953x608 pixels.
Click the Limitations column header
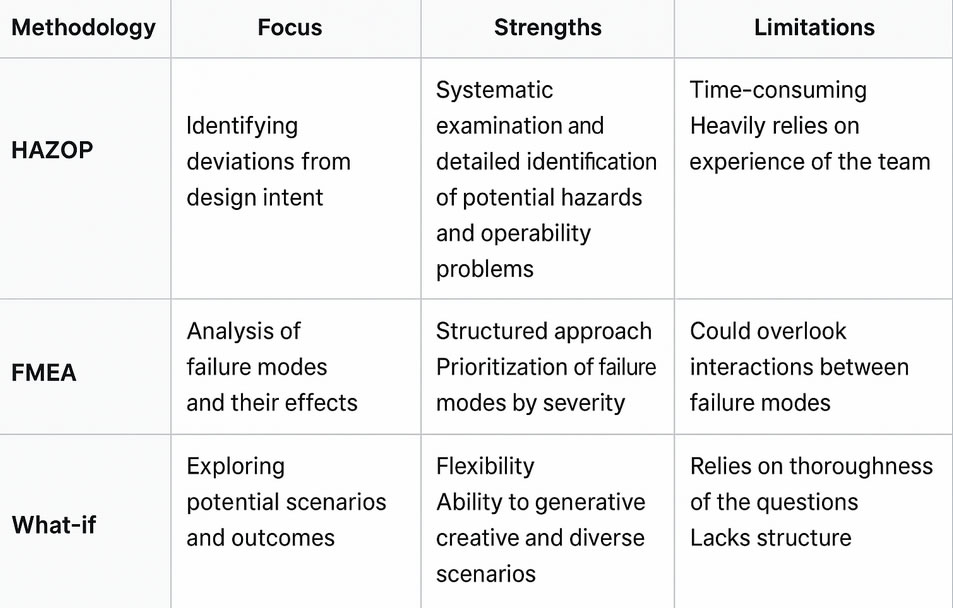(814, 27)
